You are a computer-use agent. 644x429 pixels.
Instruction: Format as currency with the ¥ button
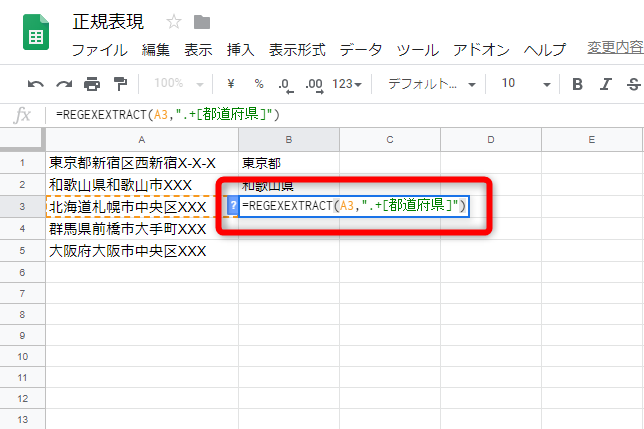point(231,84)
